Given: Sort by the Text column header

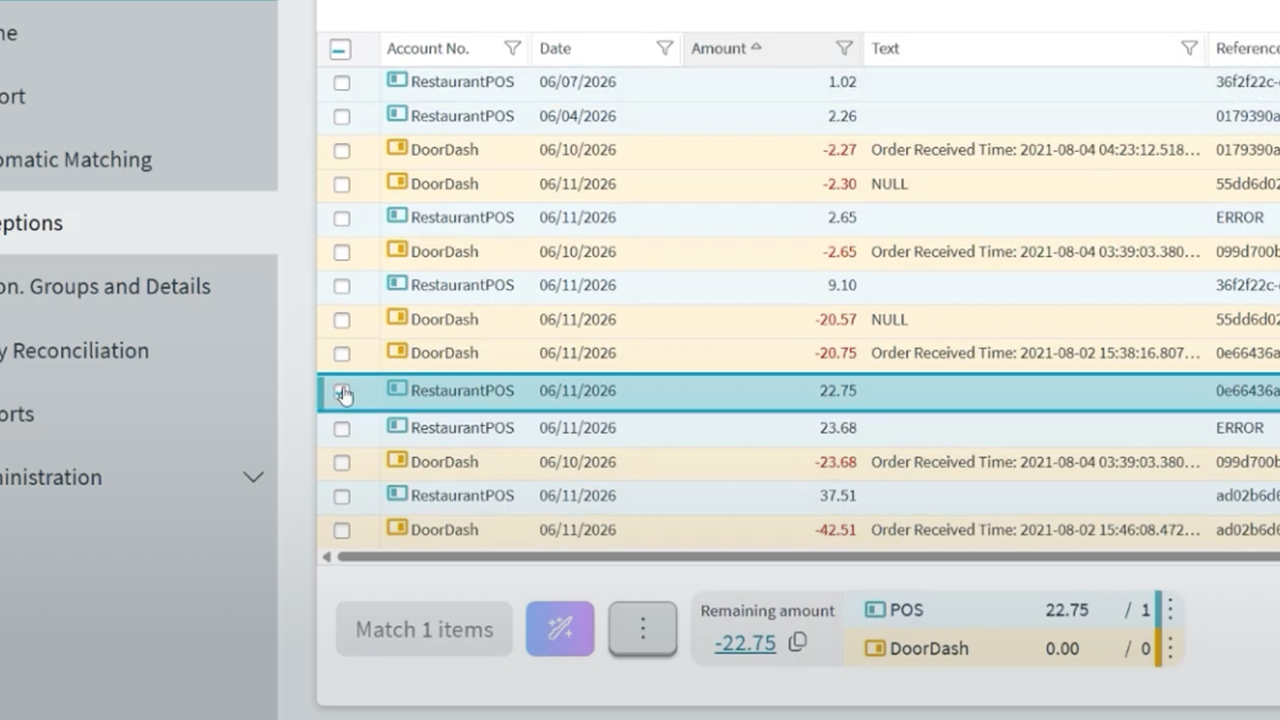Looking at the screenshot, I should point(885,48).
